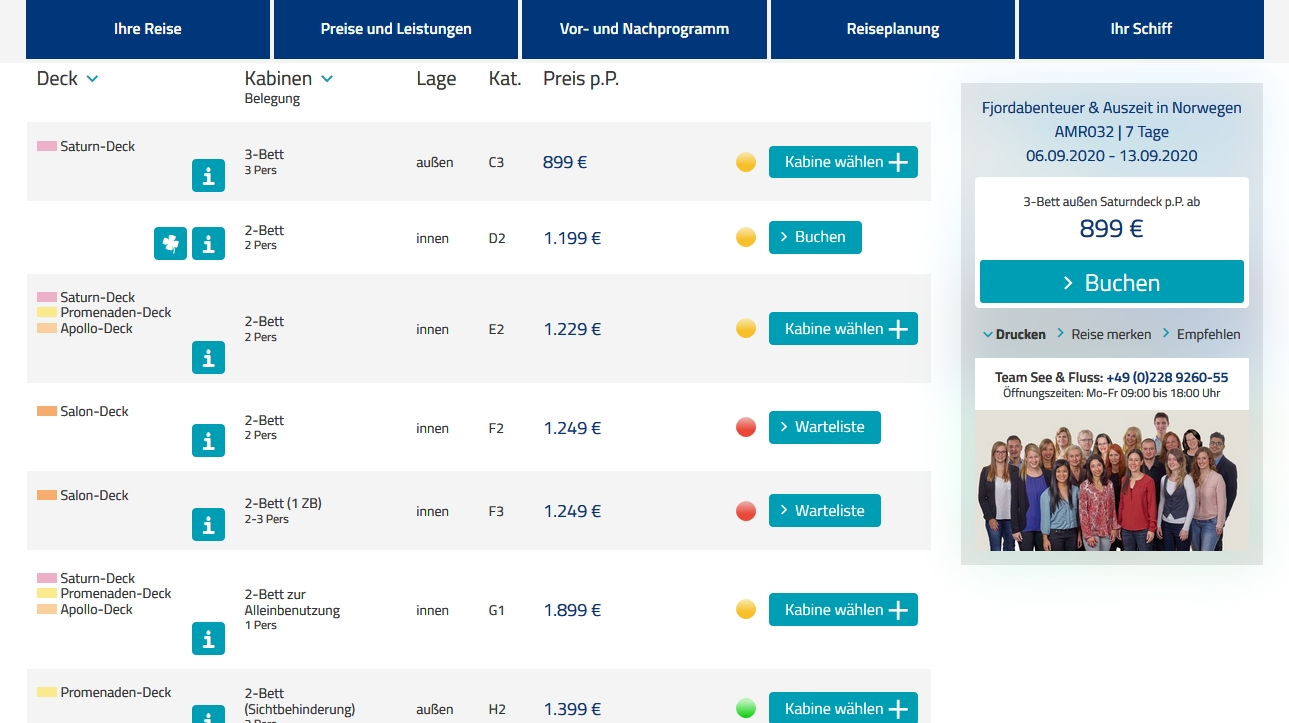Click the pink Saturn-Deck color swatch in C3 row

coord(47,147)
